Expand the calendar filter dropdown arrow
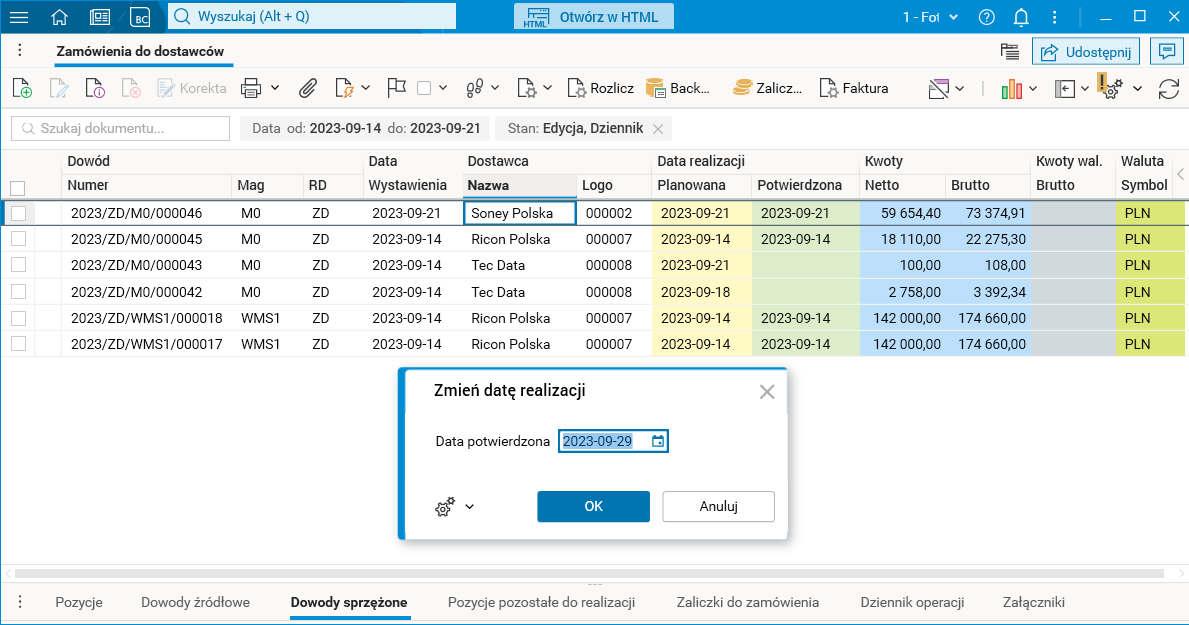 point(959,89)
